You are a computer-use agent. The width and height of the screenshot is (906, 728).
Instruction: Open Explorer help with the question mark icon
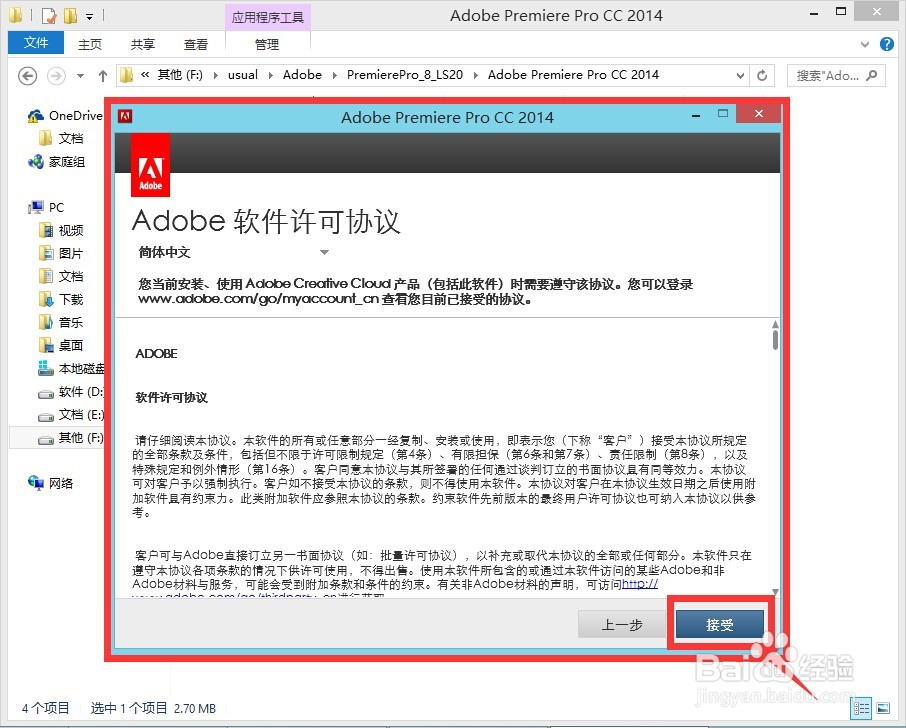(x=889, y=43)
